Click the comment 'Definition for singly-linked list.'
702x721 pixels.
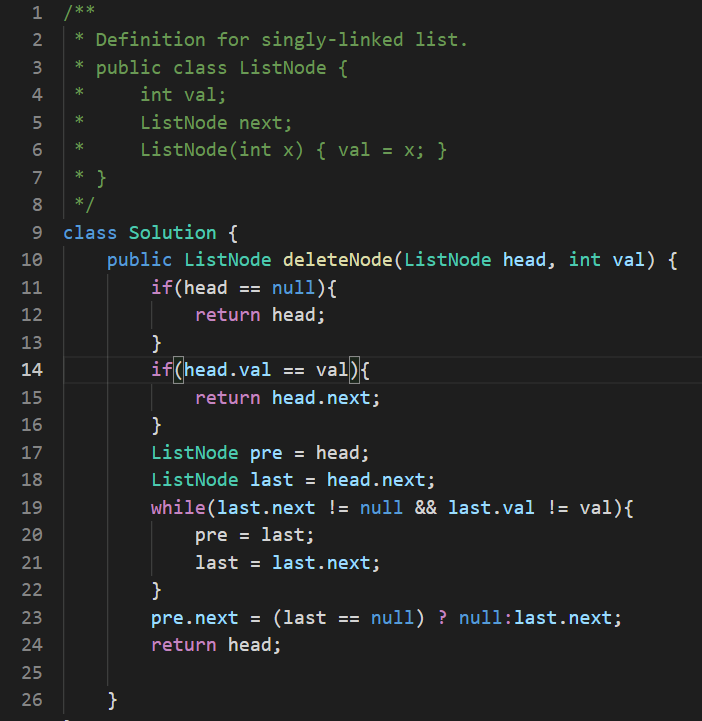(281, 40)
